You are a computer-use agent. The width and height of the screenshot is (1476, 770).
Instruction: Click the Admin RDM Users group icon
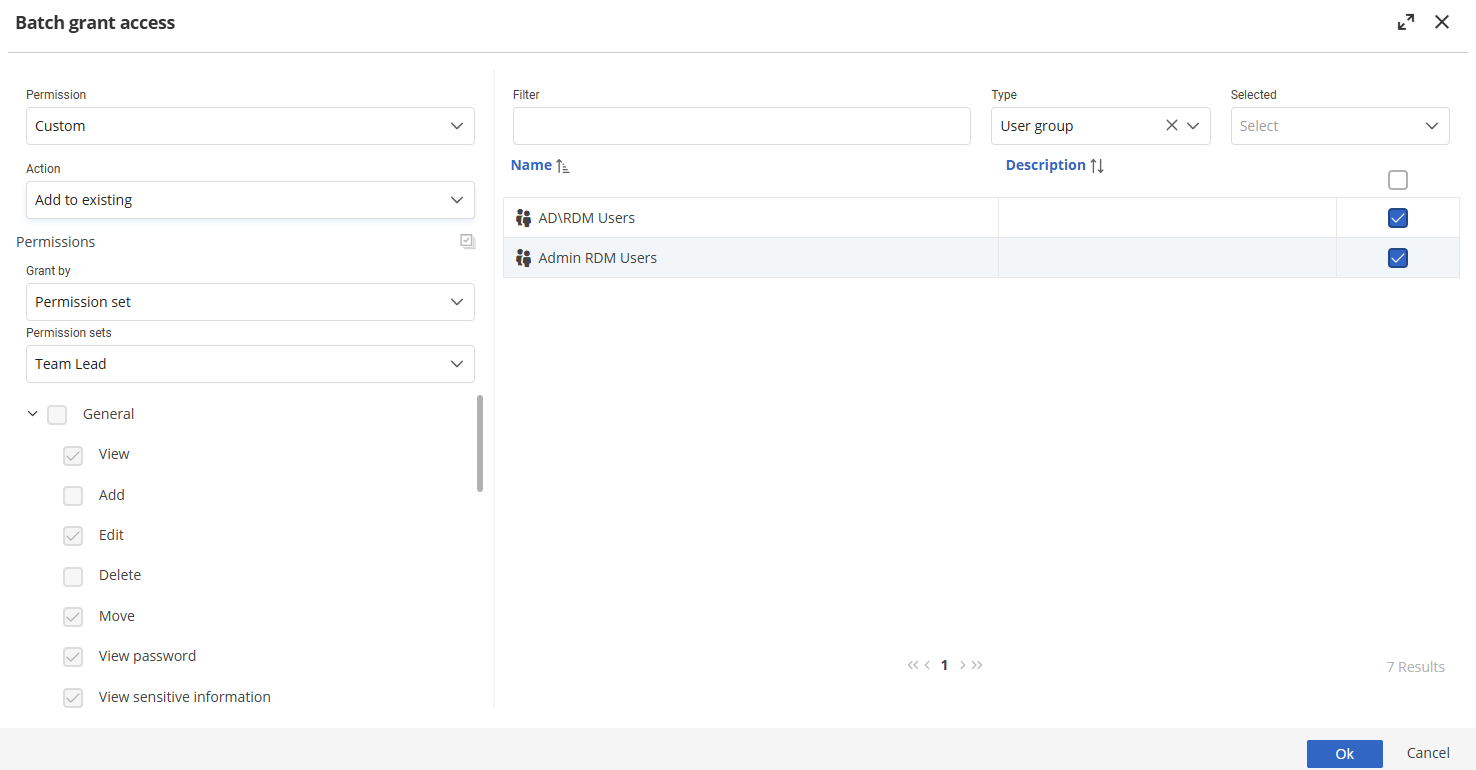(x=523, y=258)
